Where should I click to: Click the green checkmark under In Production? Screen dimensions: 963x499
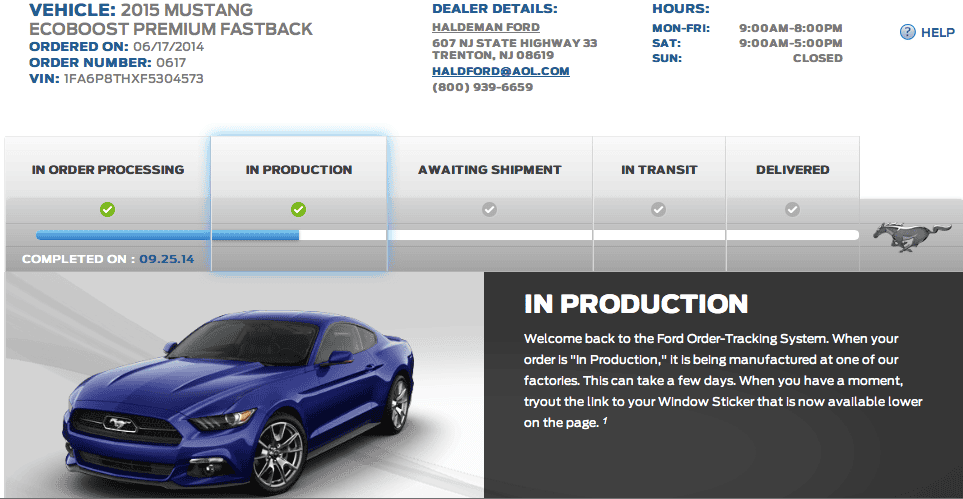[298, 210]
